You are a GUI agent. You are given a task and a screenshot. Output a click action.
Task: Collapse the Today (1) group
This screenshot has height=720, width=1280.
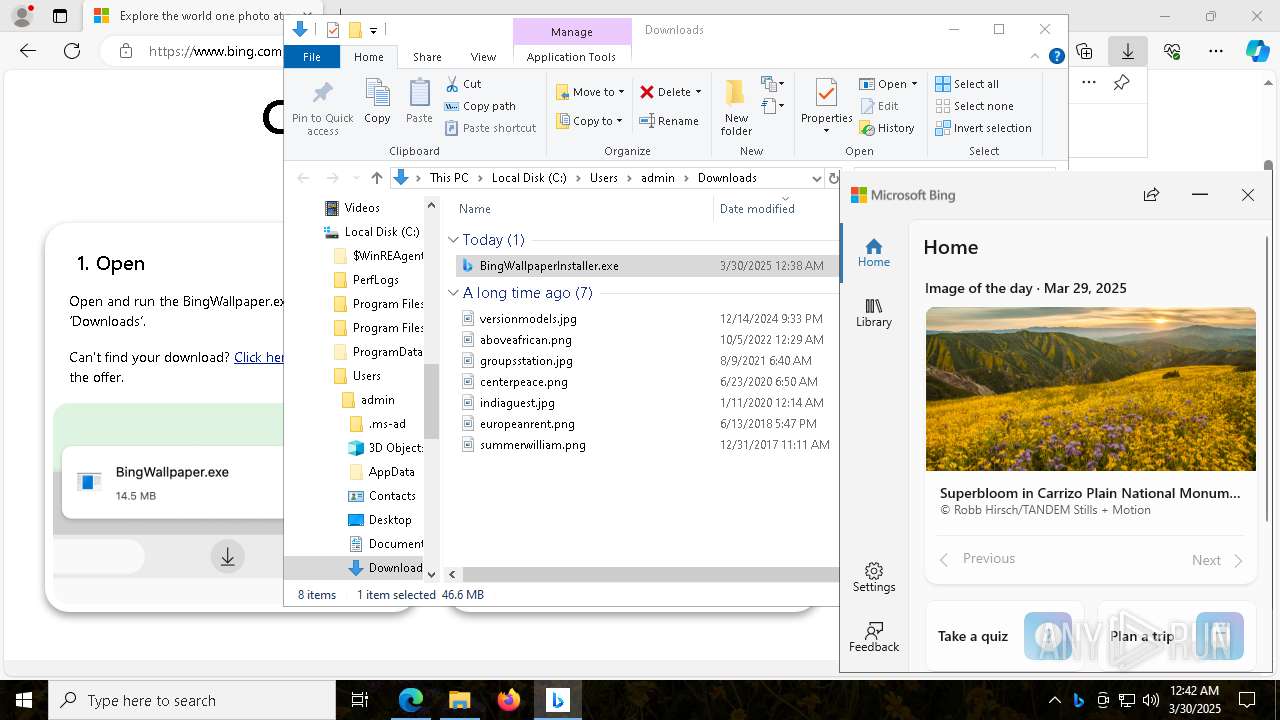pos(453,240)
